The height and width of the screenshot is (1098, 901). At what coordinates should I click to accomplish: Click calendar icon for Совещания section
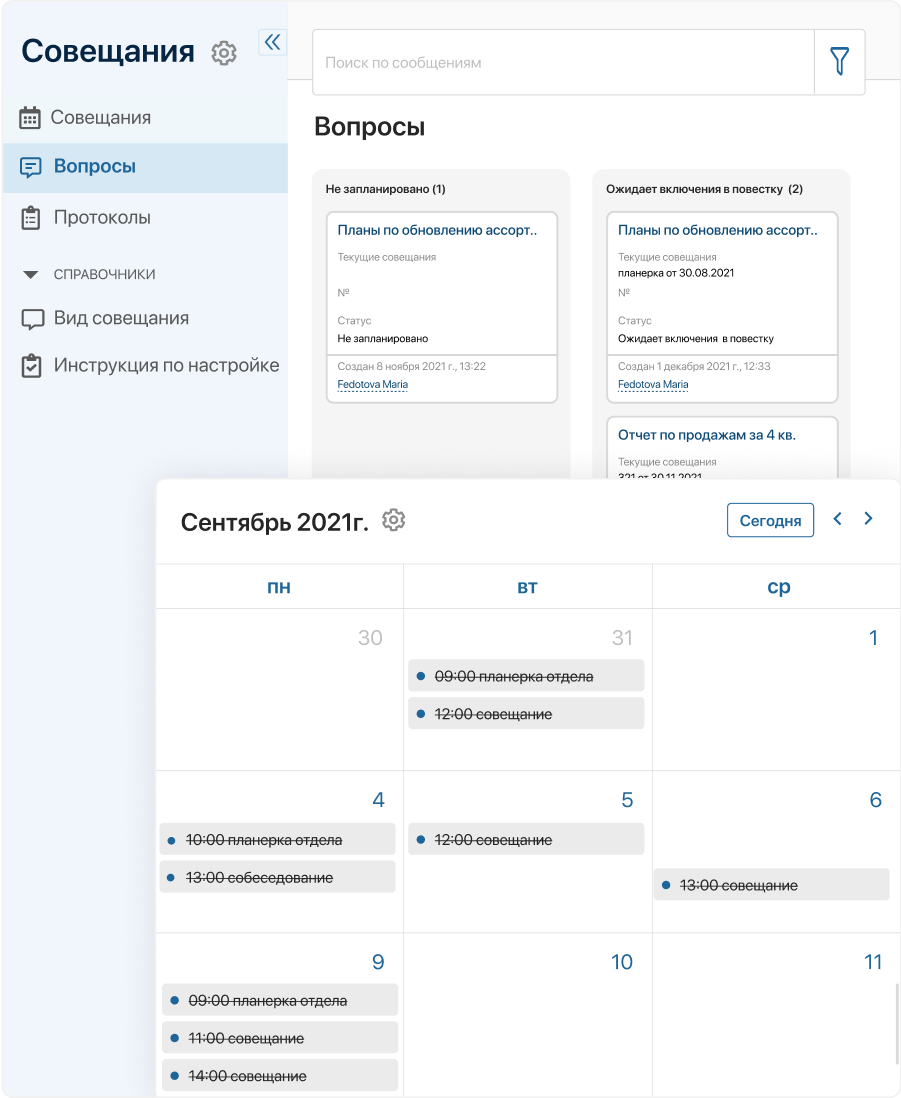(x=31, y=117)
